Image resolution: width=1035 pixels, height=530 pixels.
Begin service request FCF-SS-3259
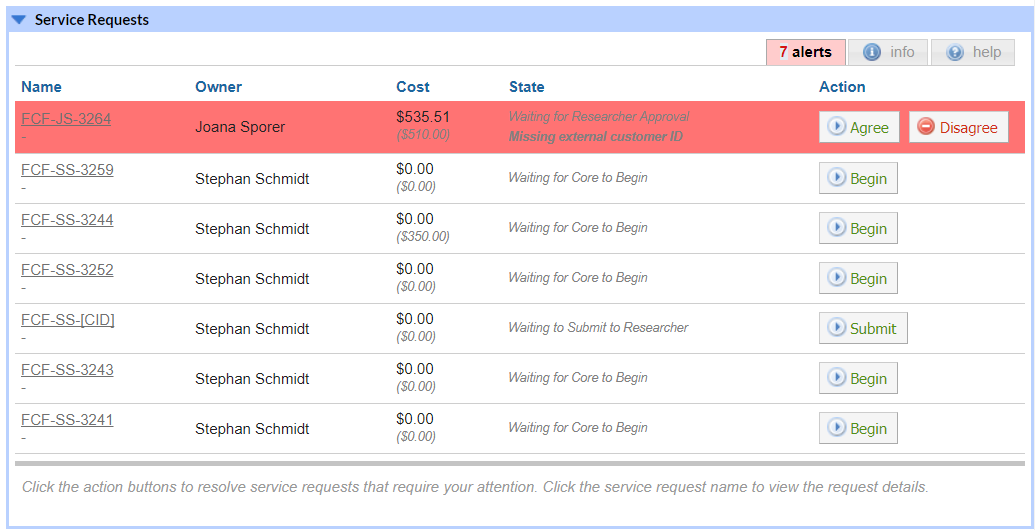point(858,178)
